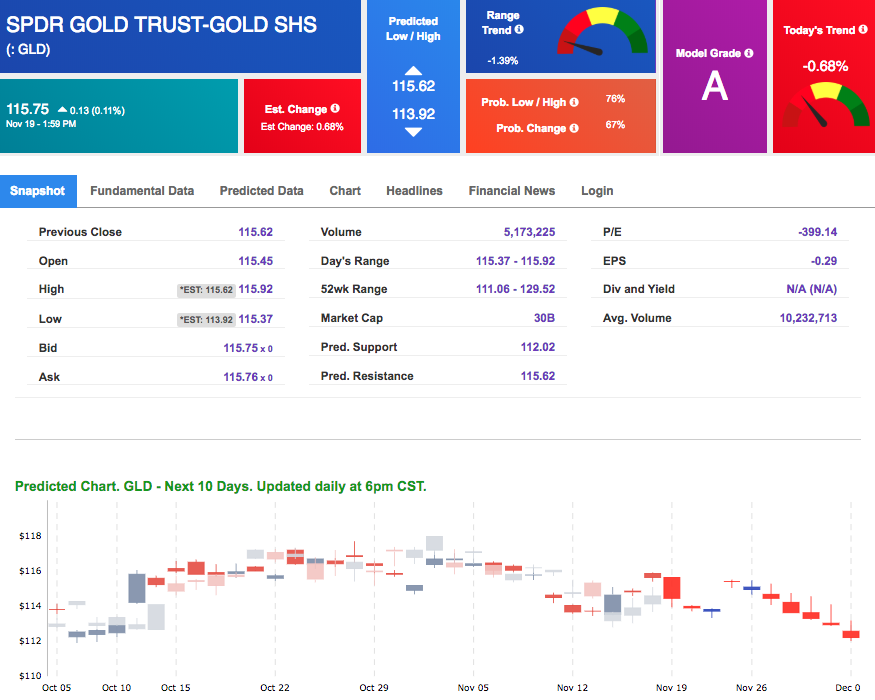
Task: Click the Ask value 115.76 x 0
Action: (x=248, y=377)
